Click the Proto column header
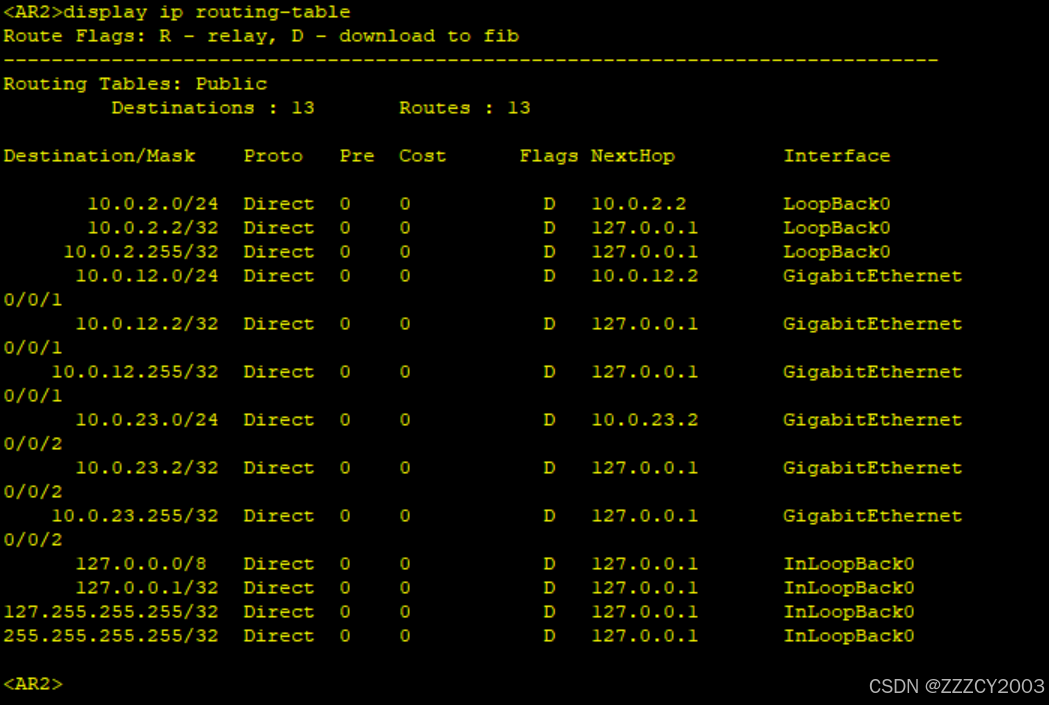Image resolution: width=1049 pixels, height=705 pixels. coord(273,156)
